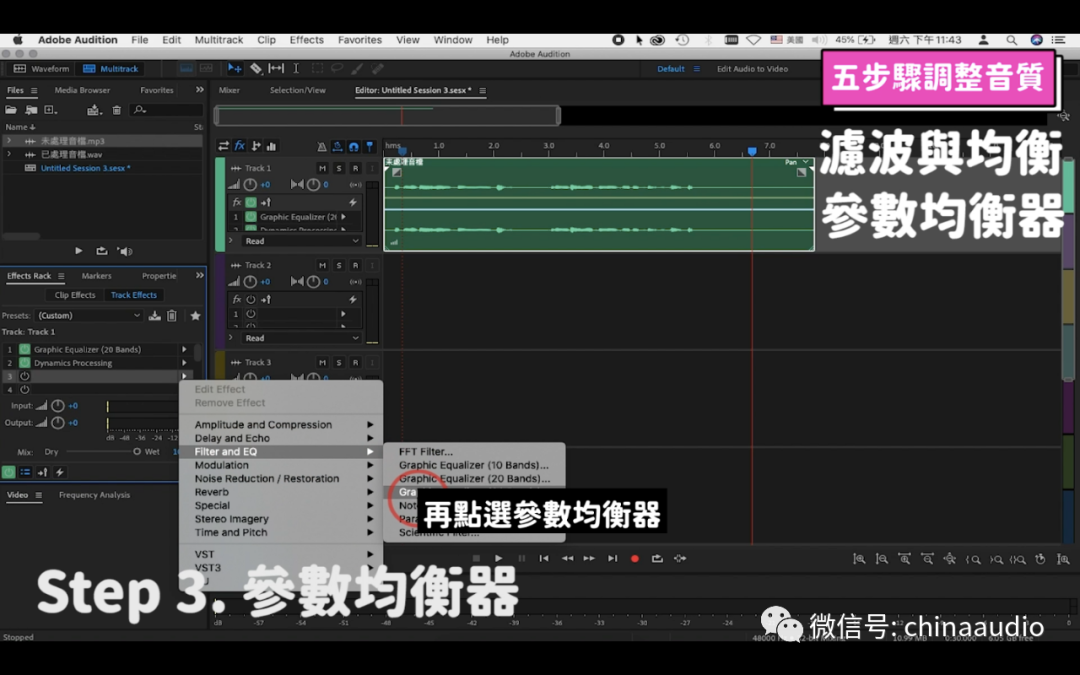
Task: Click the Loop Playback icon in the transport
Action: pos(657,559)
